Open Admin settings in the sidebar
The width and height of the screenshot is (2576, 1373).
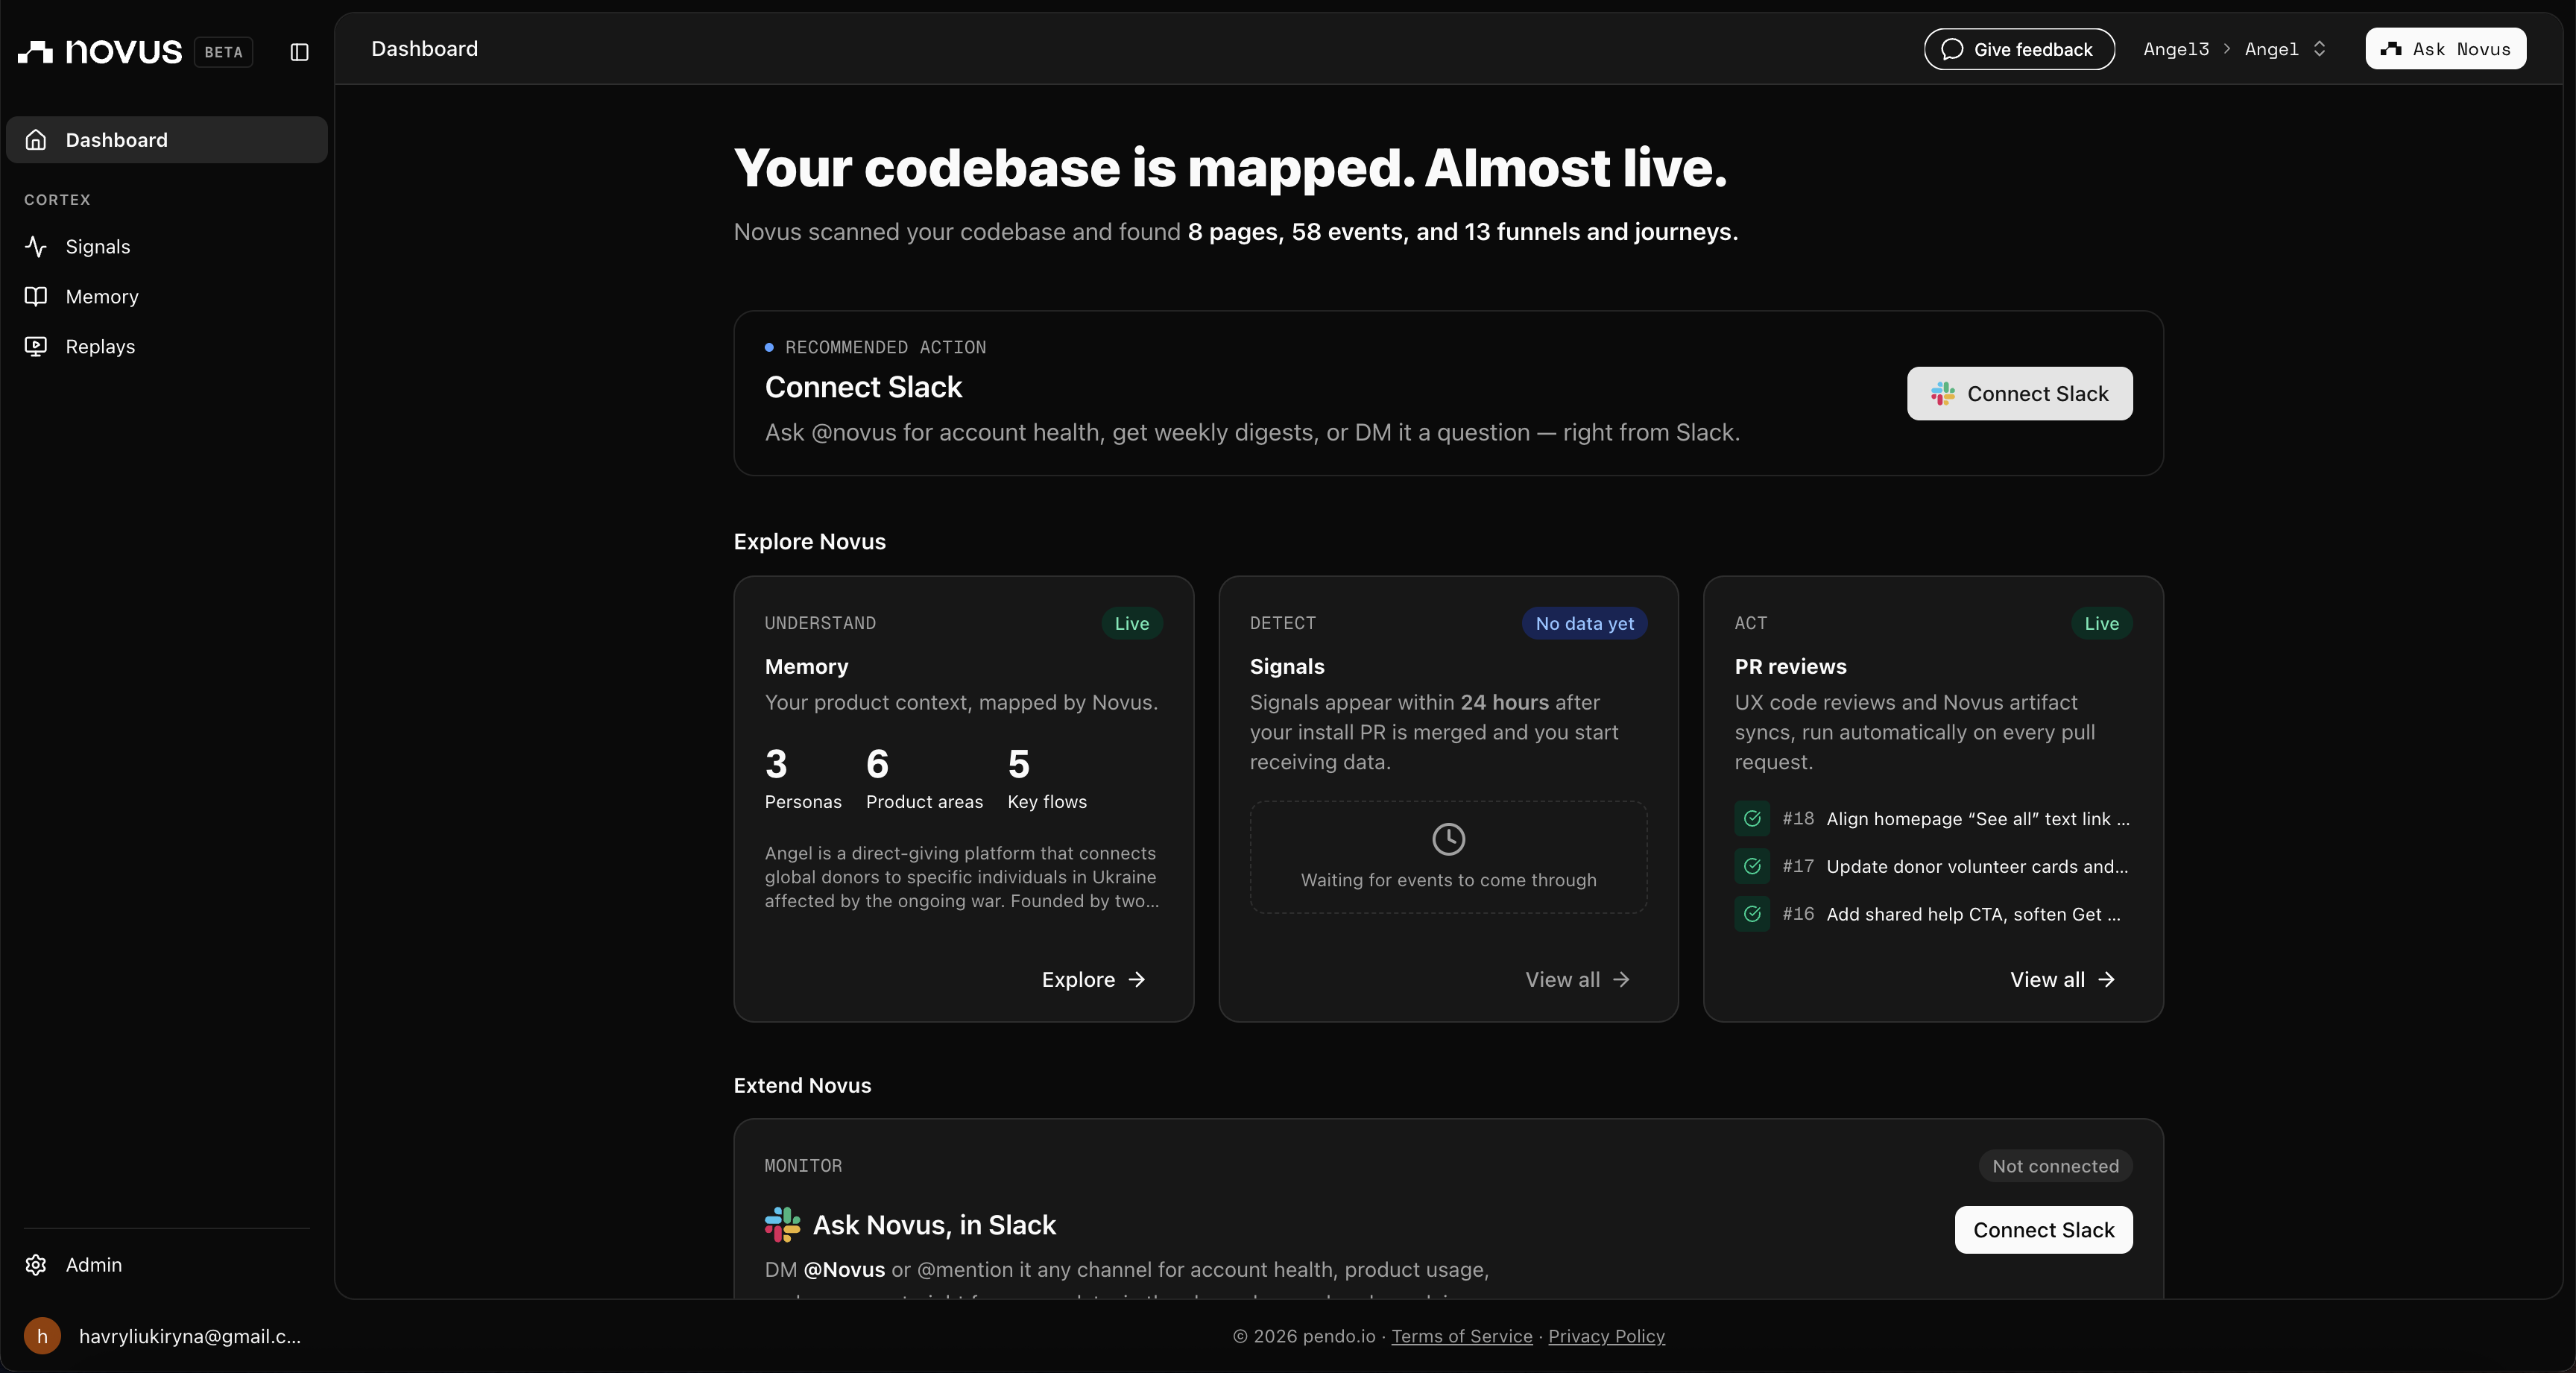coord(167,1265)
